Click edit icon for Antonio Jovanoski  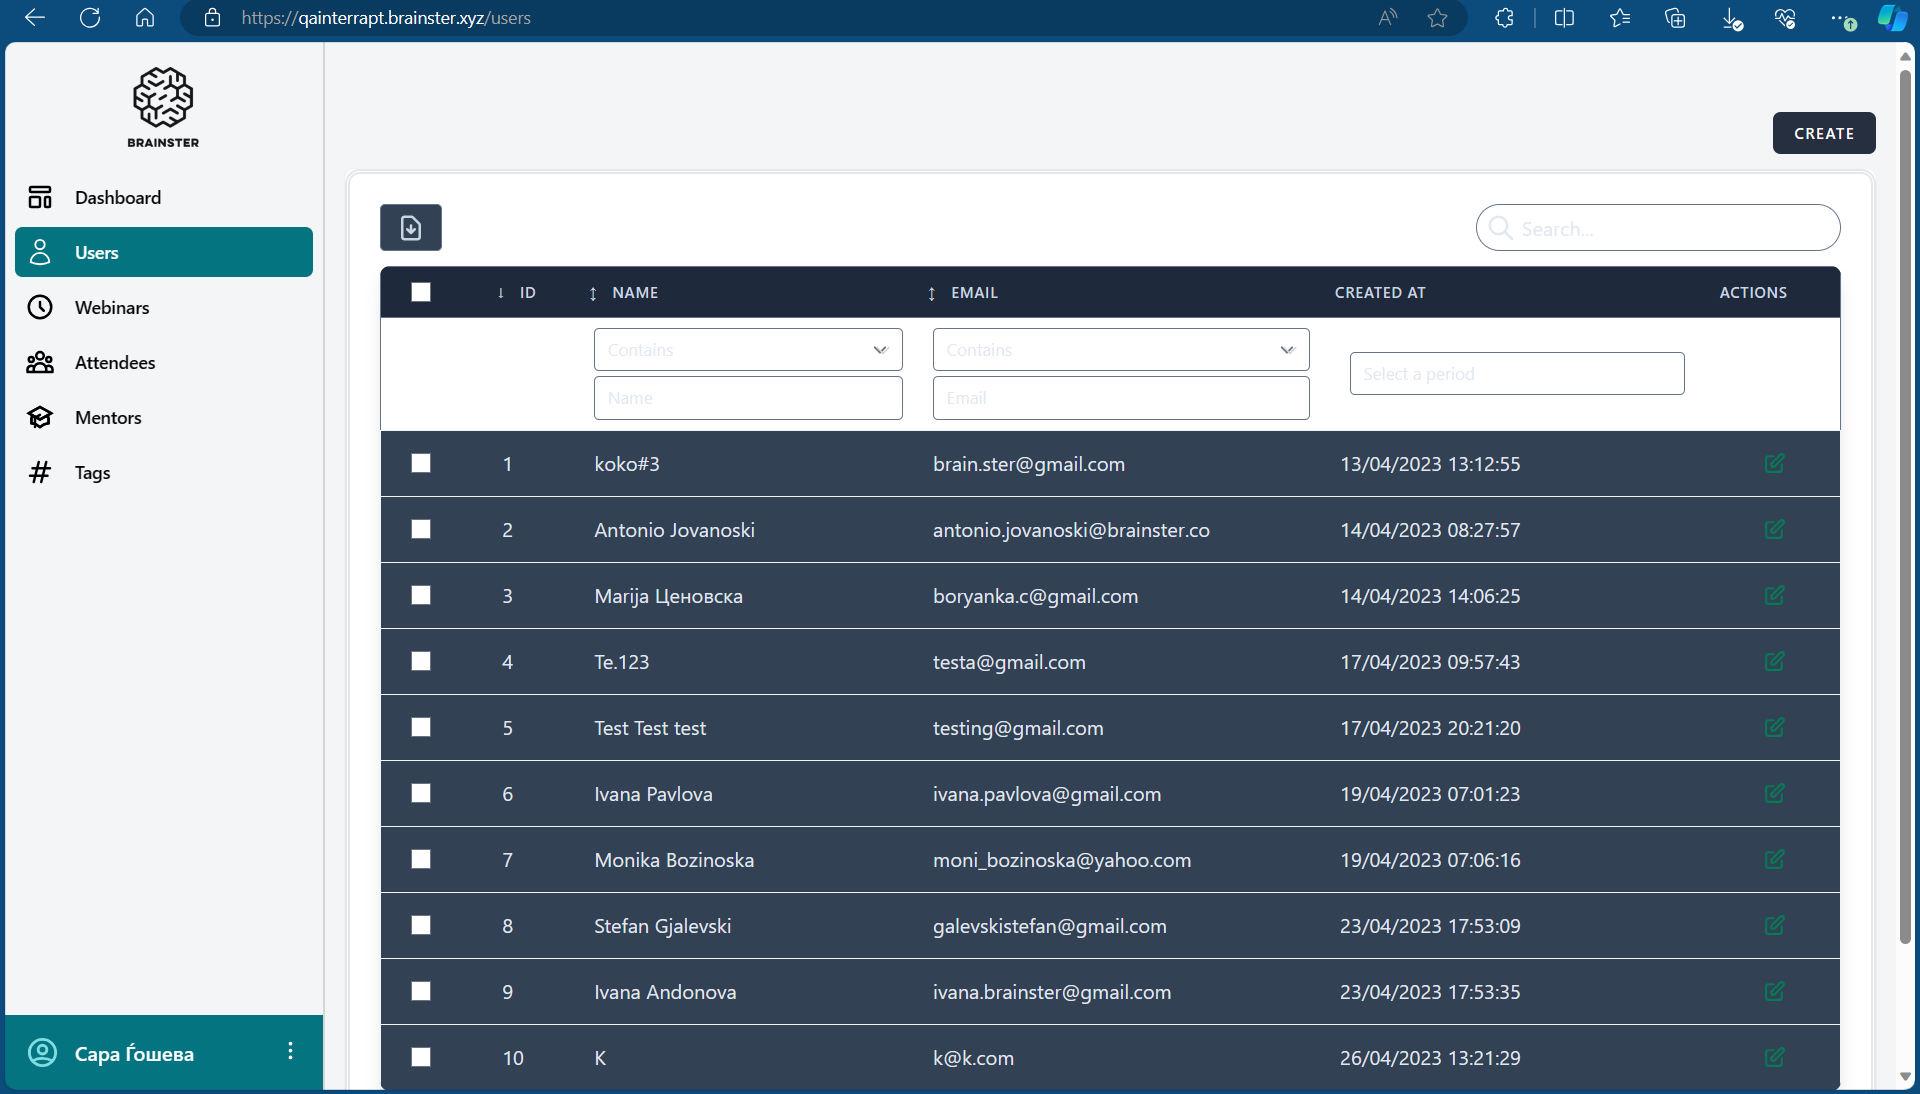[x=1774, y=529]
